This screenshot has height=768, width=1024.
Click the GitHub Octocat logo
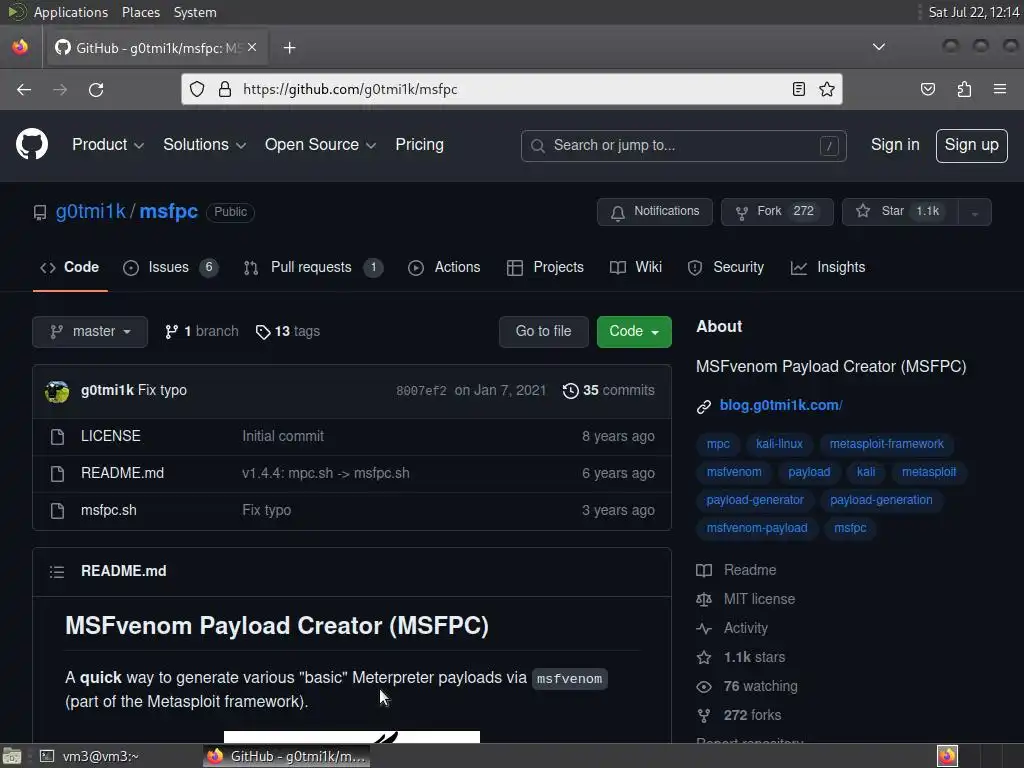coord(32,144)
